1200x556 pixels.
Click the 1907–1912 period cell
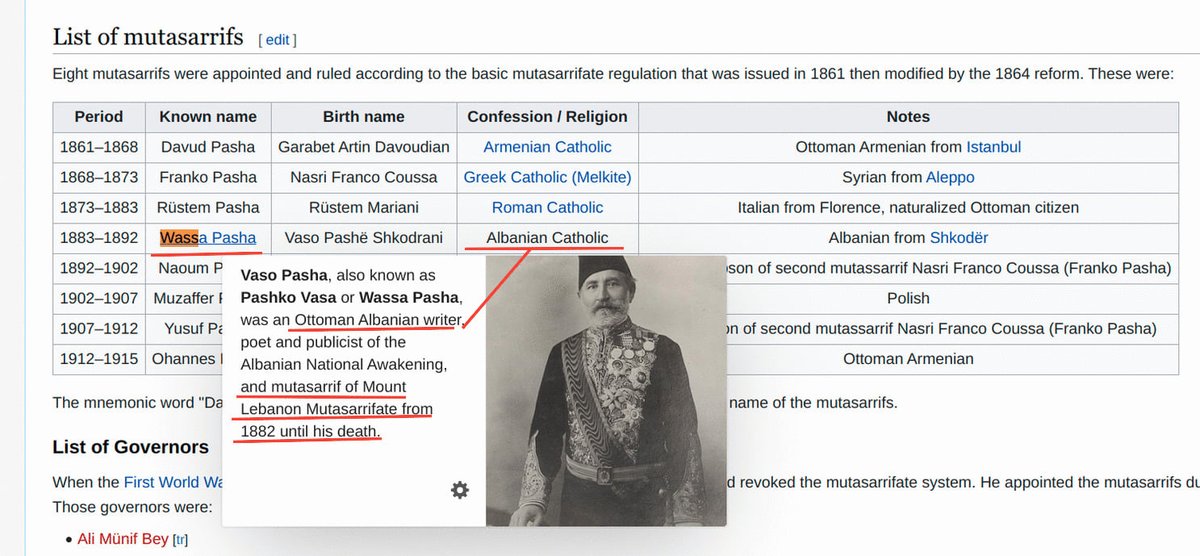tap(99, 328)
